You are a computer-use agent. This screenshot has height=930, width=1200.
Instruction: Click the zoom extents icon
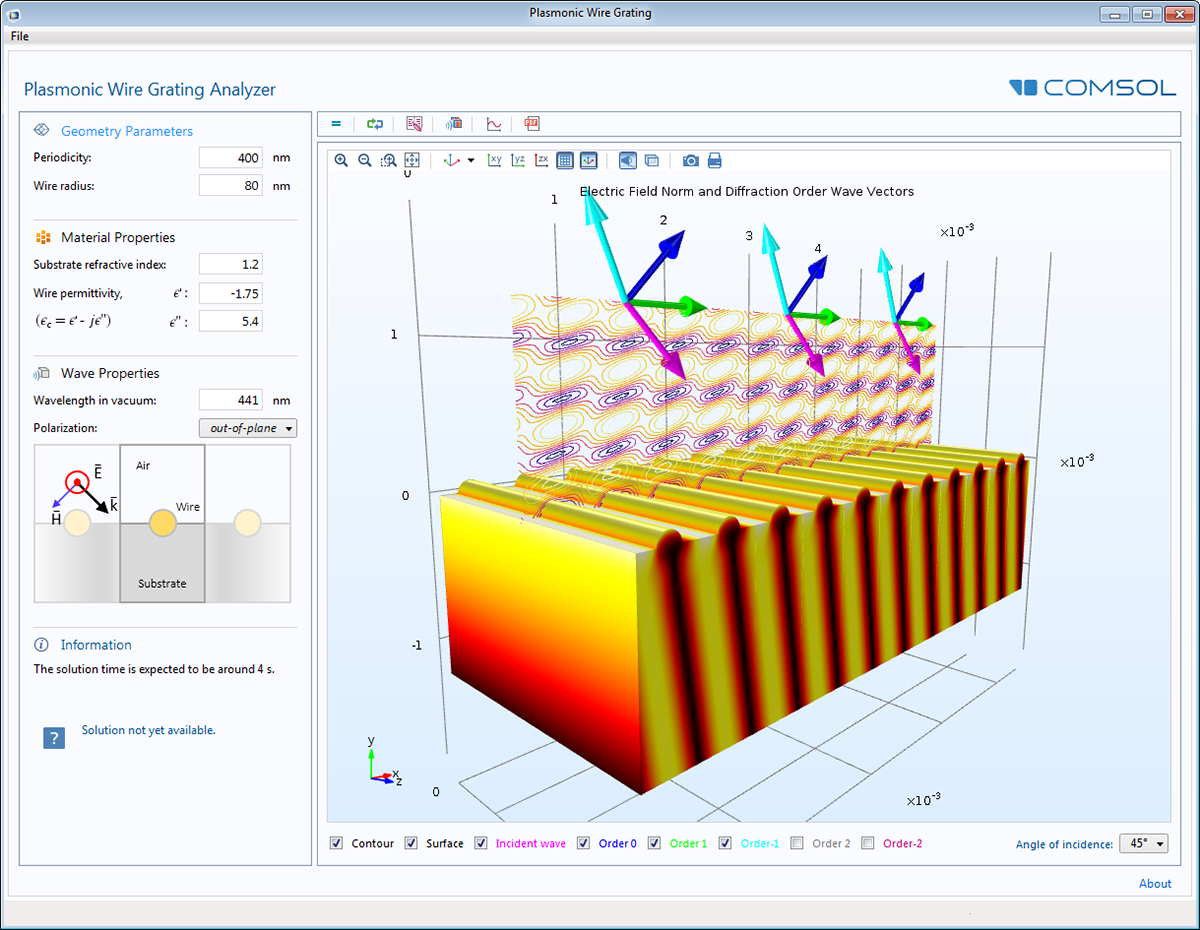coord(412,160)
